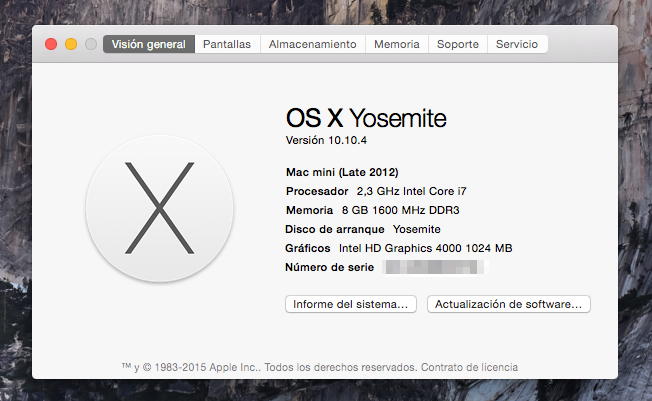Click the grayed-out zoom window button

pos(91,44)
